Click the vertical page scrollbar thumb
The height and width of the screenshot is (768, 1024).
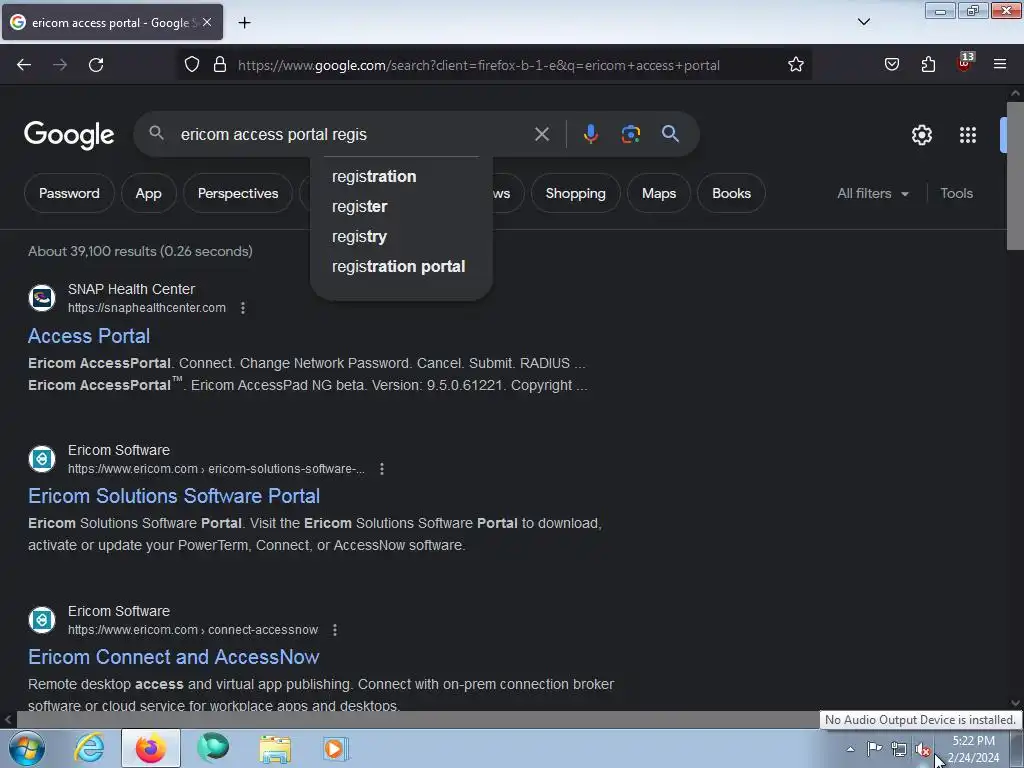[1015, 175]
